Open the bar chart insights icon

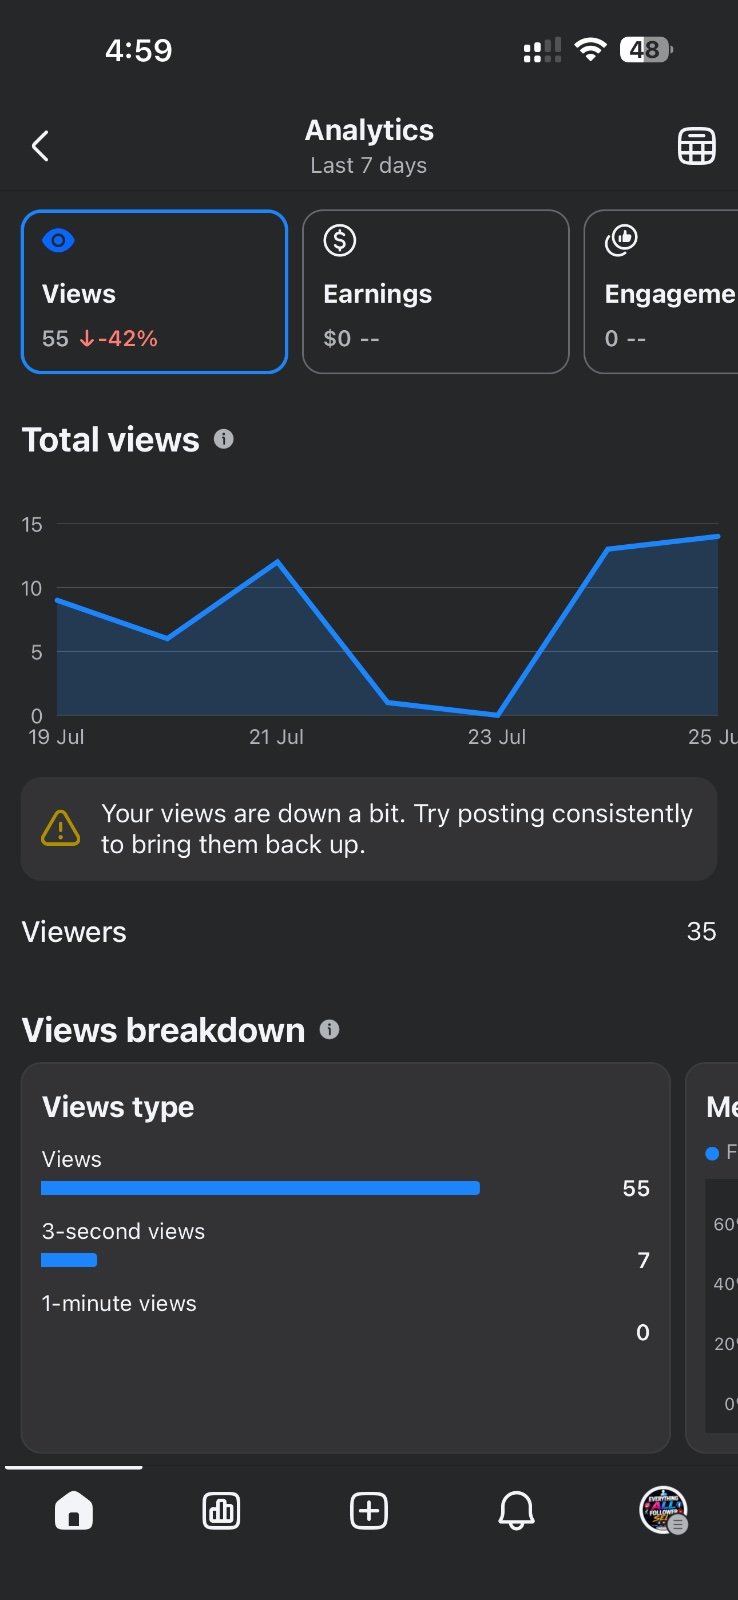[221, 1510]
